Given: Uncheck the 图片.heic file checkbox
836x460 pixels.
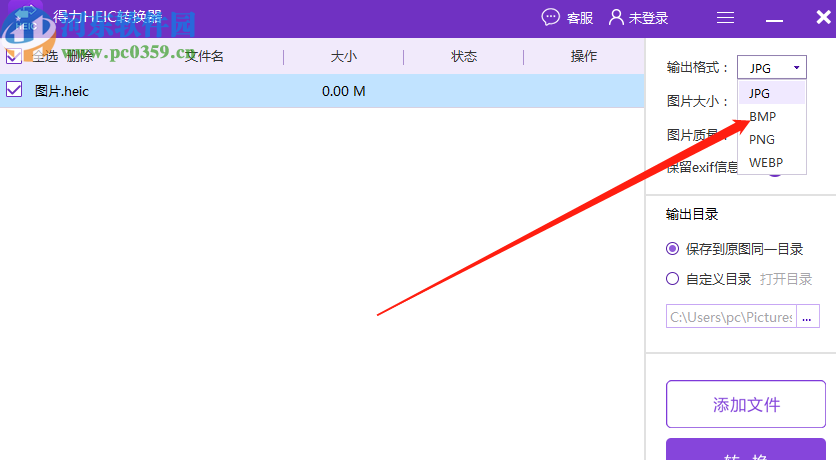Looking at the screenshot, I should click(14, 90).
